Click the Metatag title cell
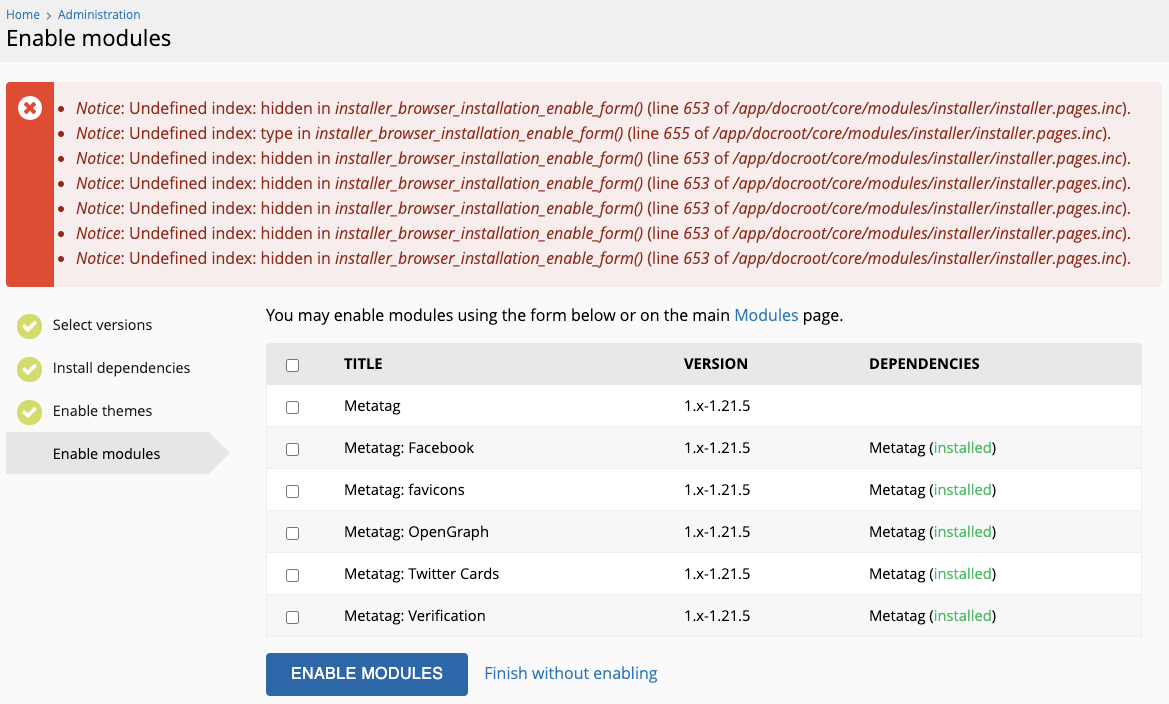The width and height of the screenshot is (1169, 704). (372, 406)
